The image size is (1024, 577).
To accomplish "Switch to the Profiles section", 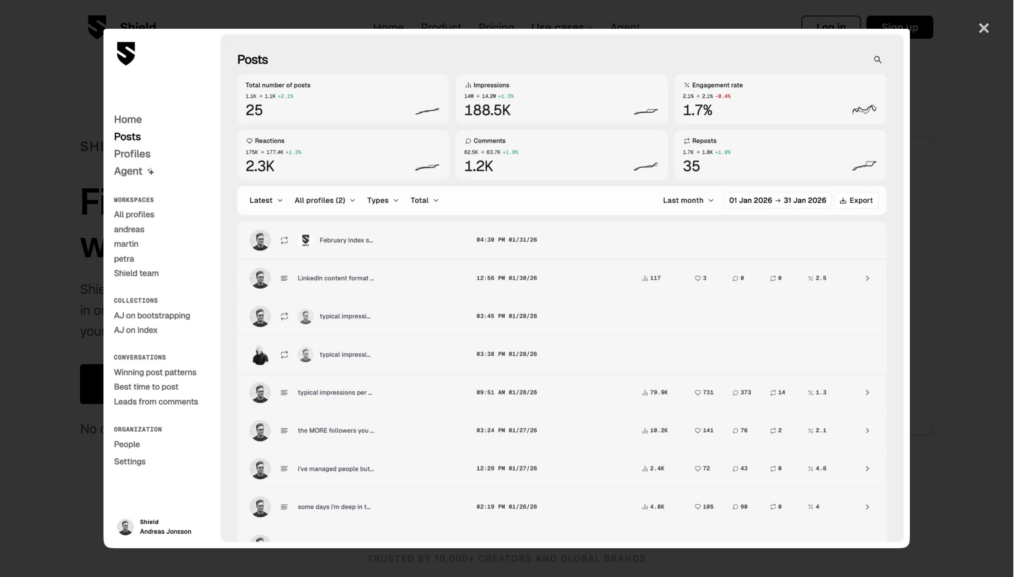I will click(x=132, y=153).
